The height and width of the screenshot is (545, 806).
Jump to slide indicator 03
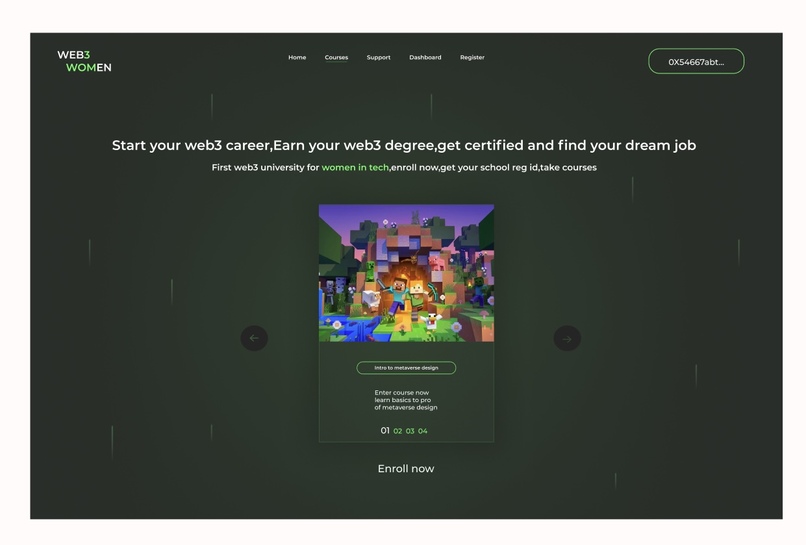(410, 431)
